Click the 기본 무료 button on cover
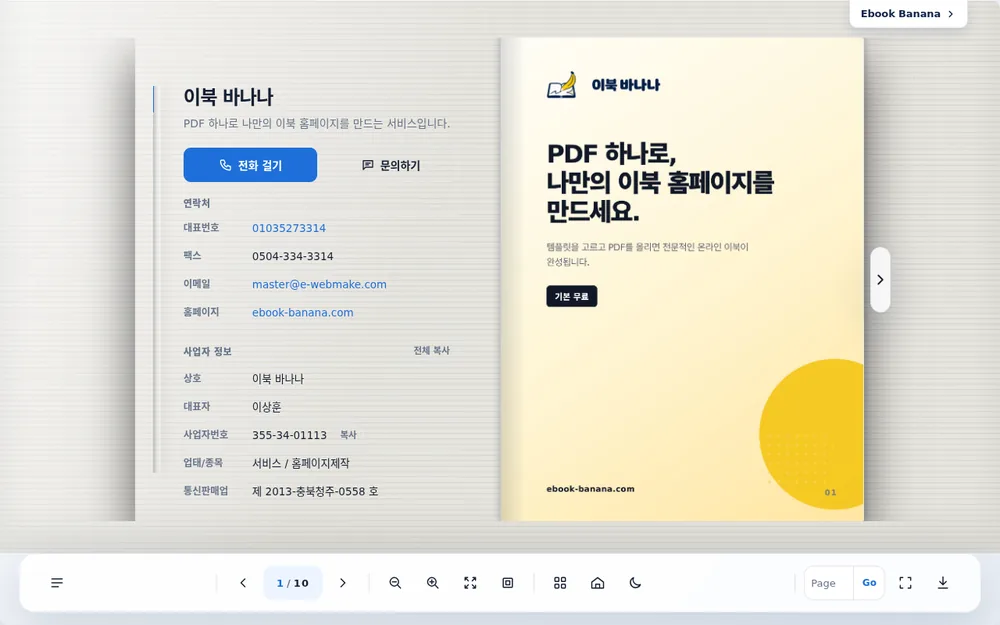Screen dimensions: 1000x625 [571, 297]
